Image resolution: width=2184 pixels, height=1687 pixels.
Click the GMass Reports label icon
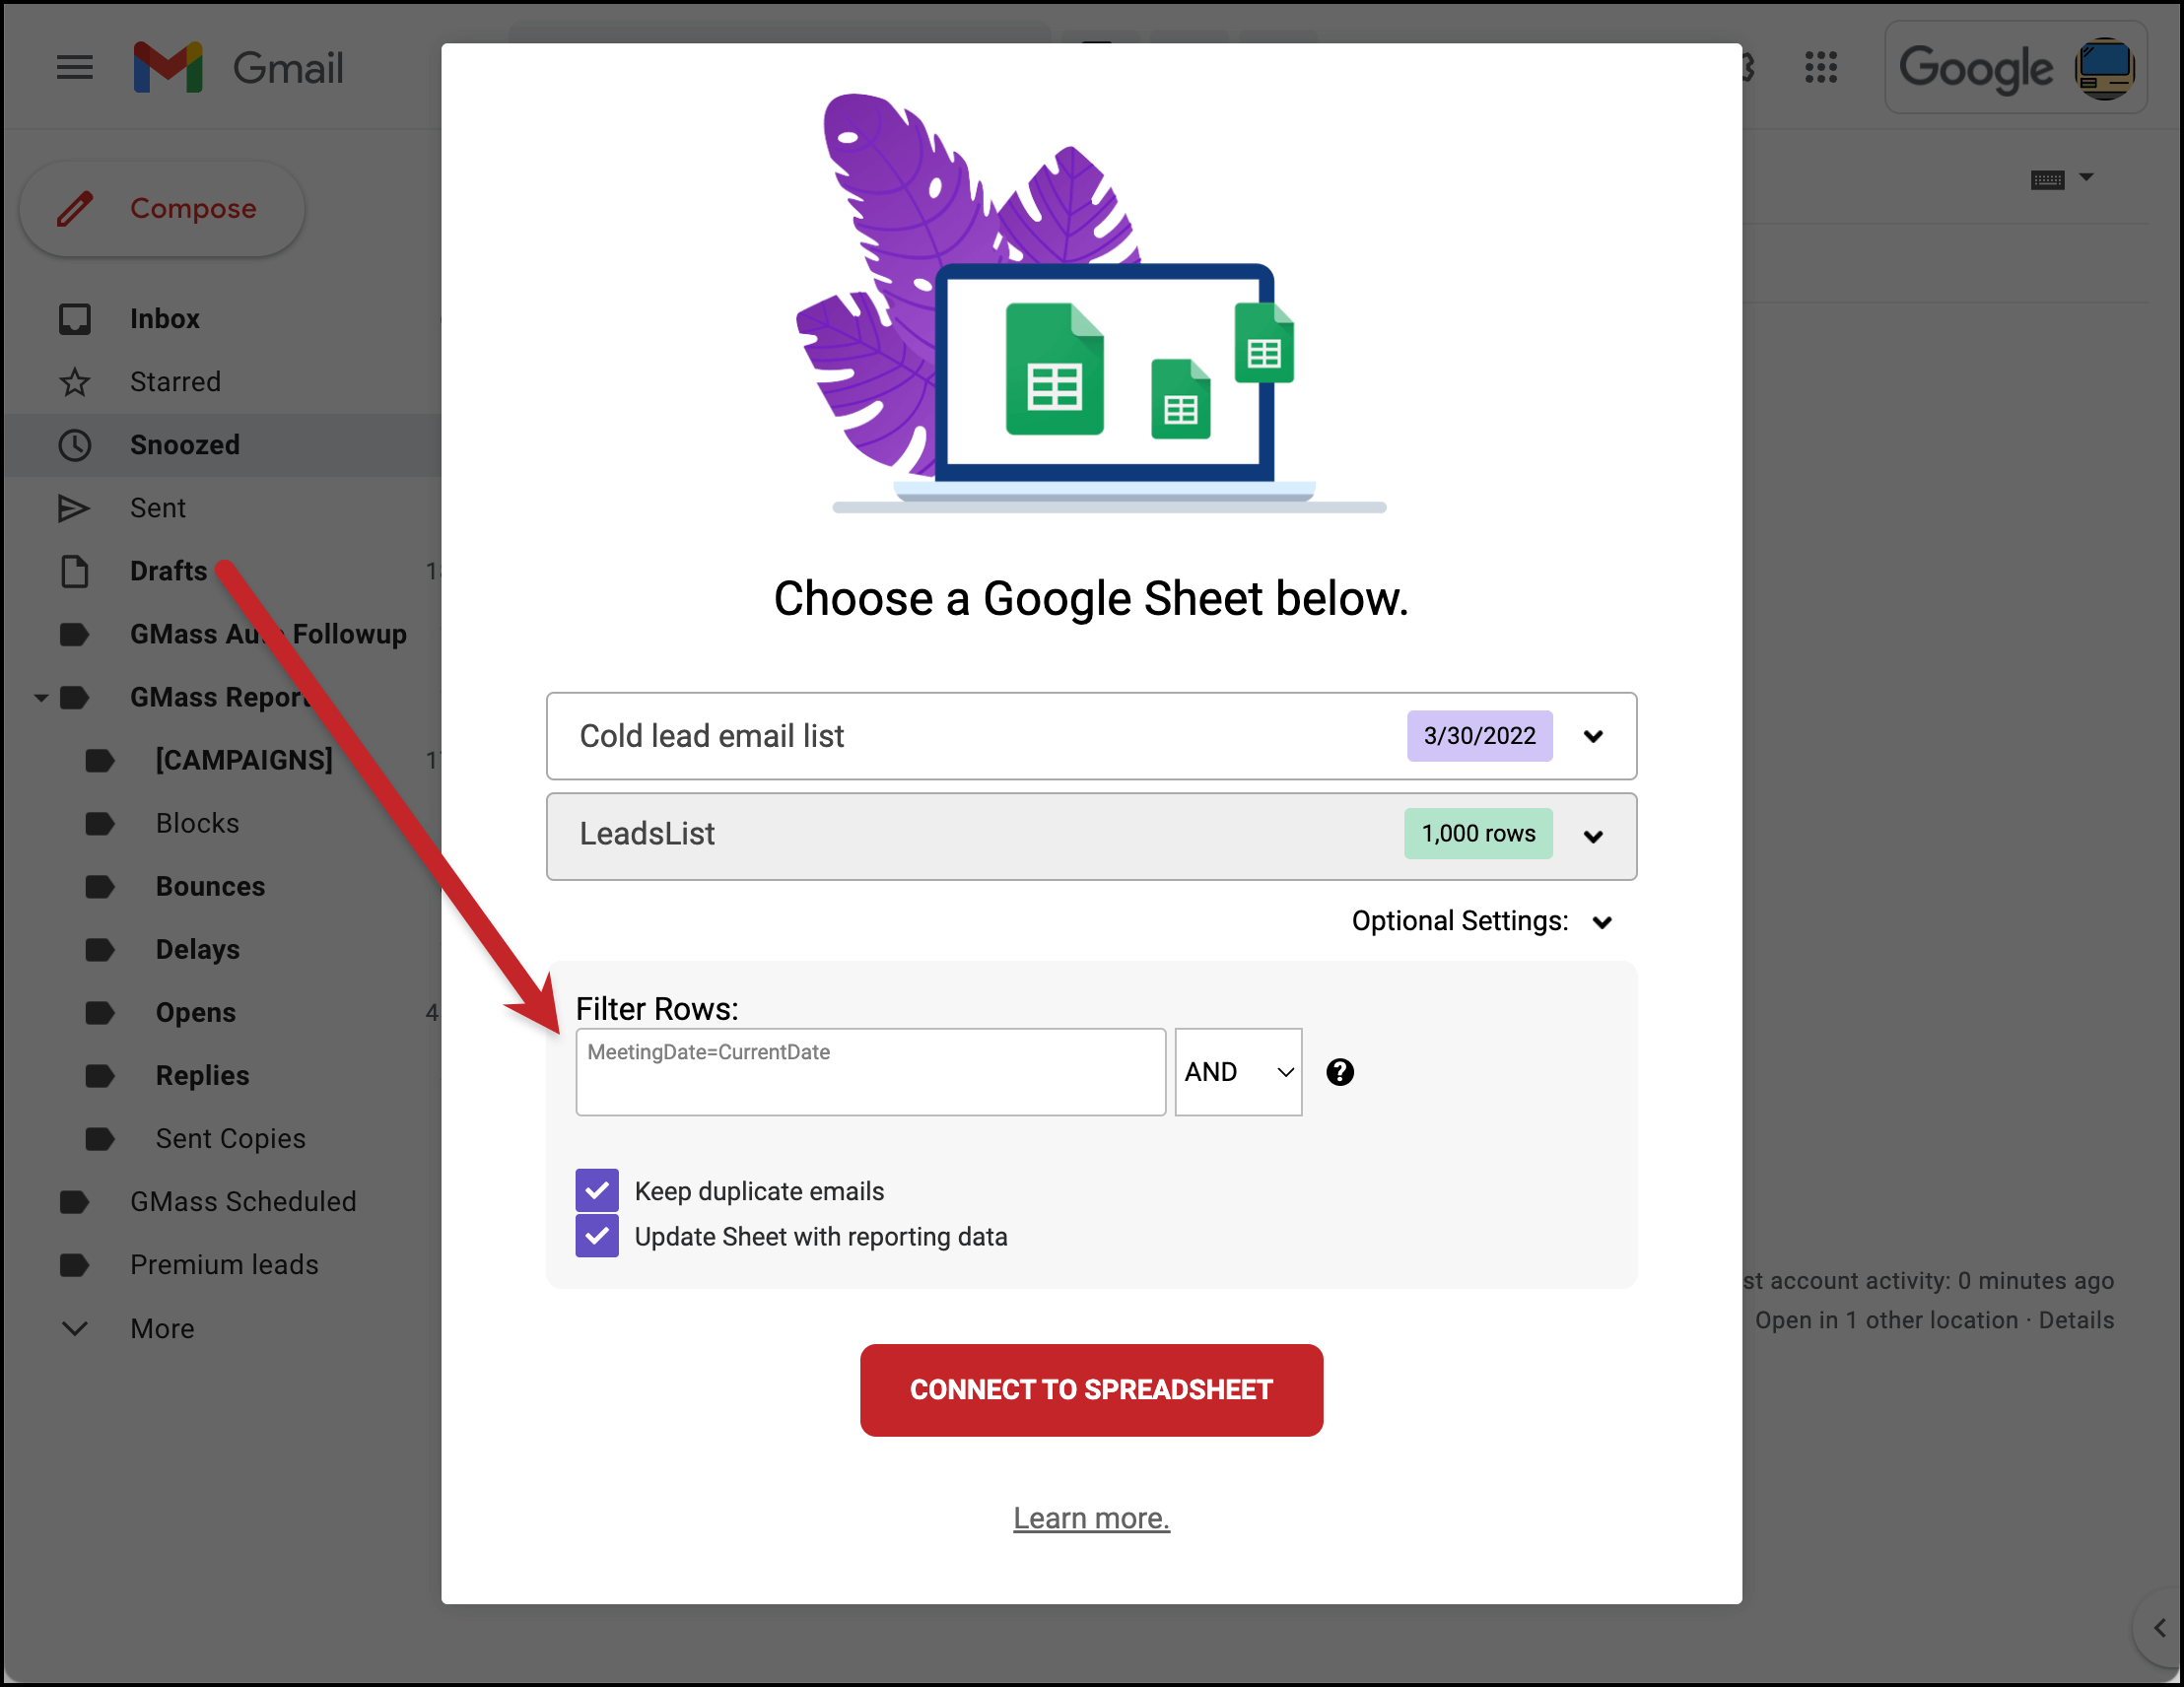(75, 697)
